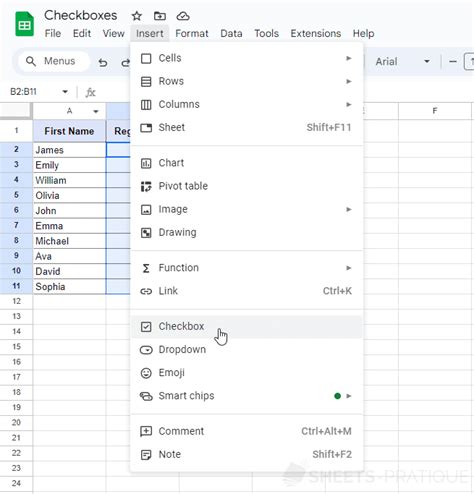
Task: Choose Sheet Shift+F11 entry
Action: pos(247,128)
